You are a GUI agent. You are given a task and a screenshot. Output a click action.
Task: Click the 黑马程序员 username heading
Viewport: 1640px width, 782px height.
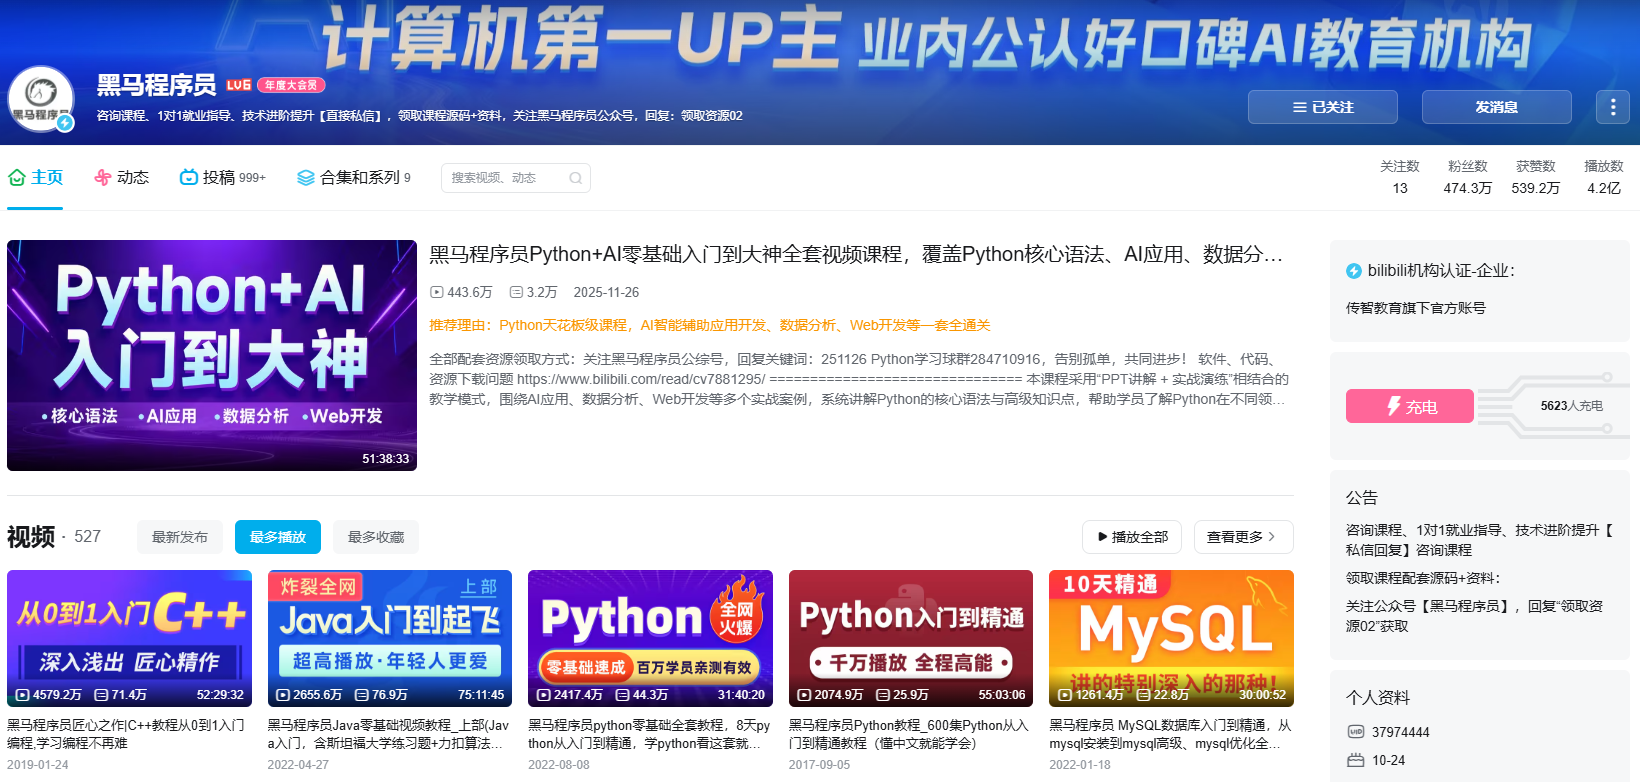[156, 85]
